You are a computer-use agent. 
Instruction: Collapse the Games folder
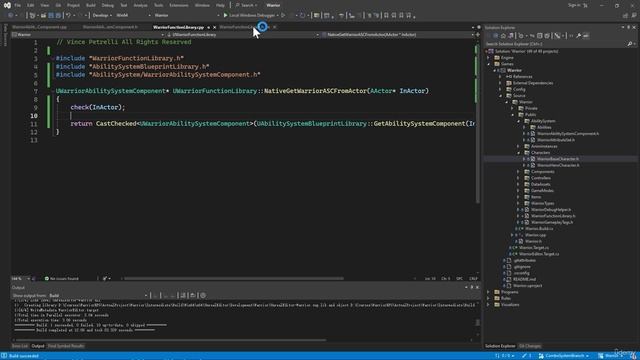(x=489, y=64)
